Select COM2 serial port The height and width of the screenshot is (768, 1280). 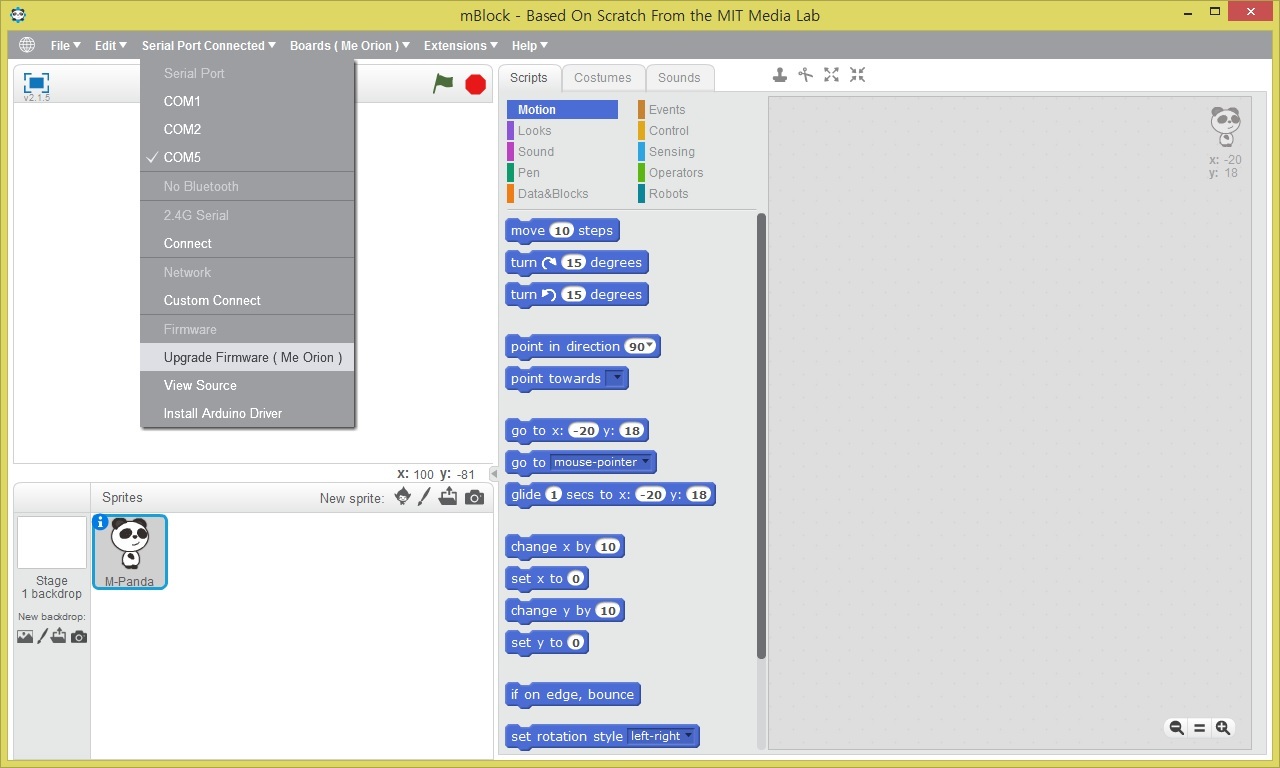[x=248, y=129]
